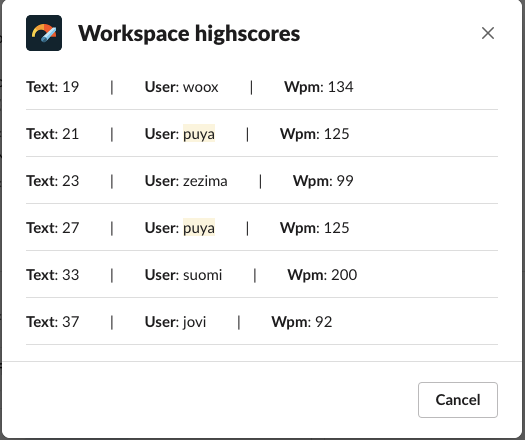Click the typing speed app icon
525x440 pixels.
tap(44, 33)
